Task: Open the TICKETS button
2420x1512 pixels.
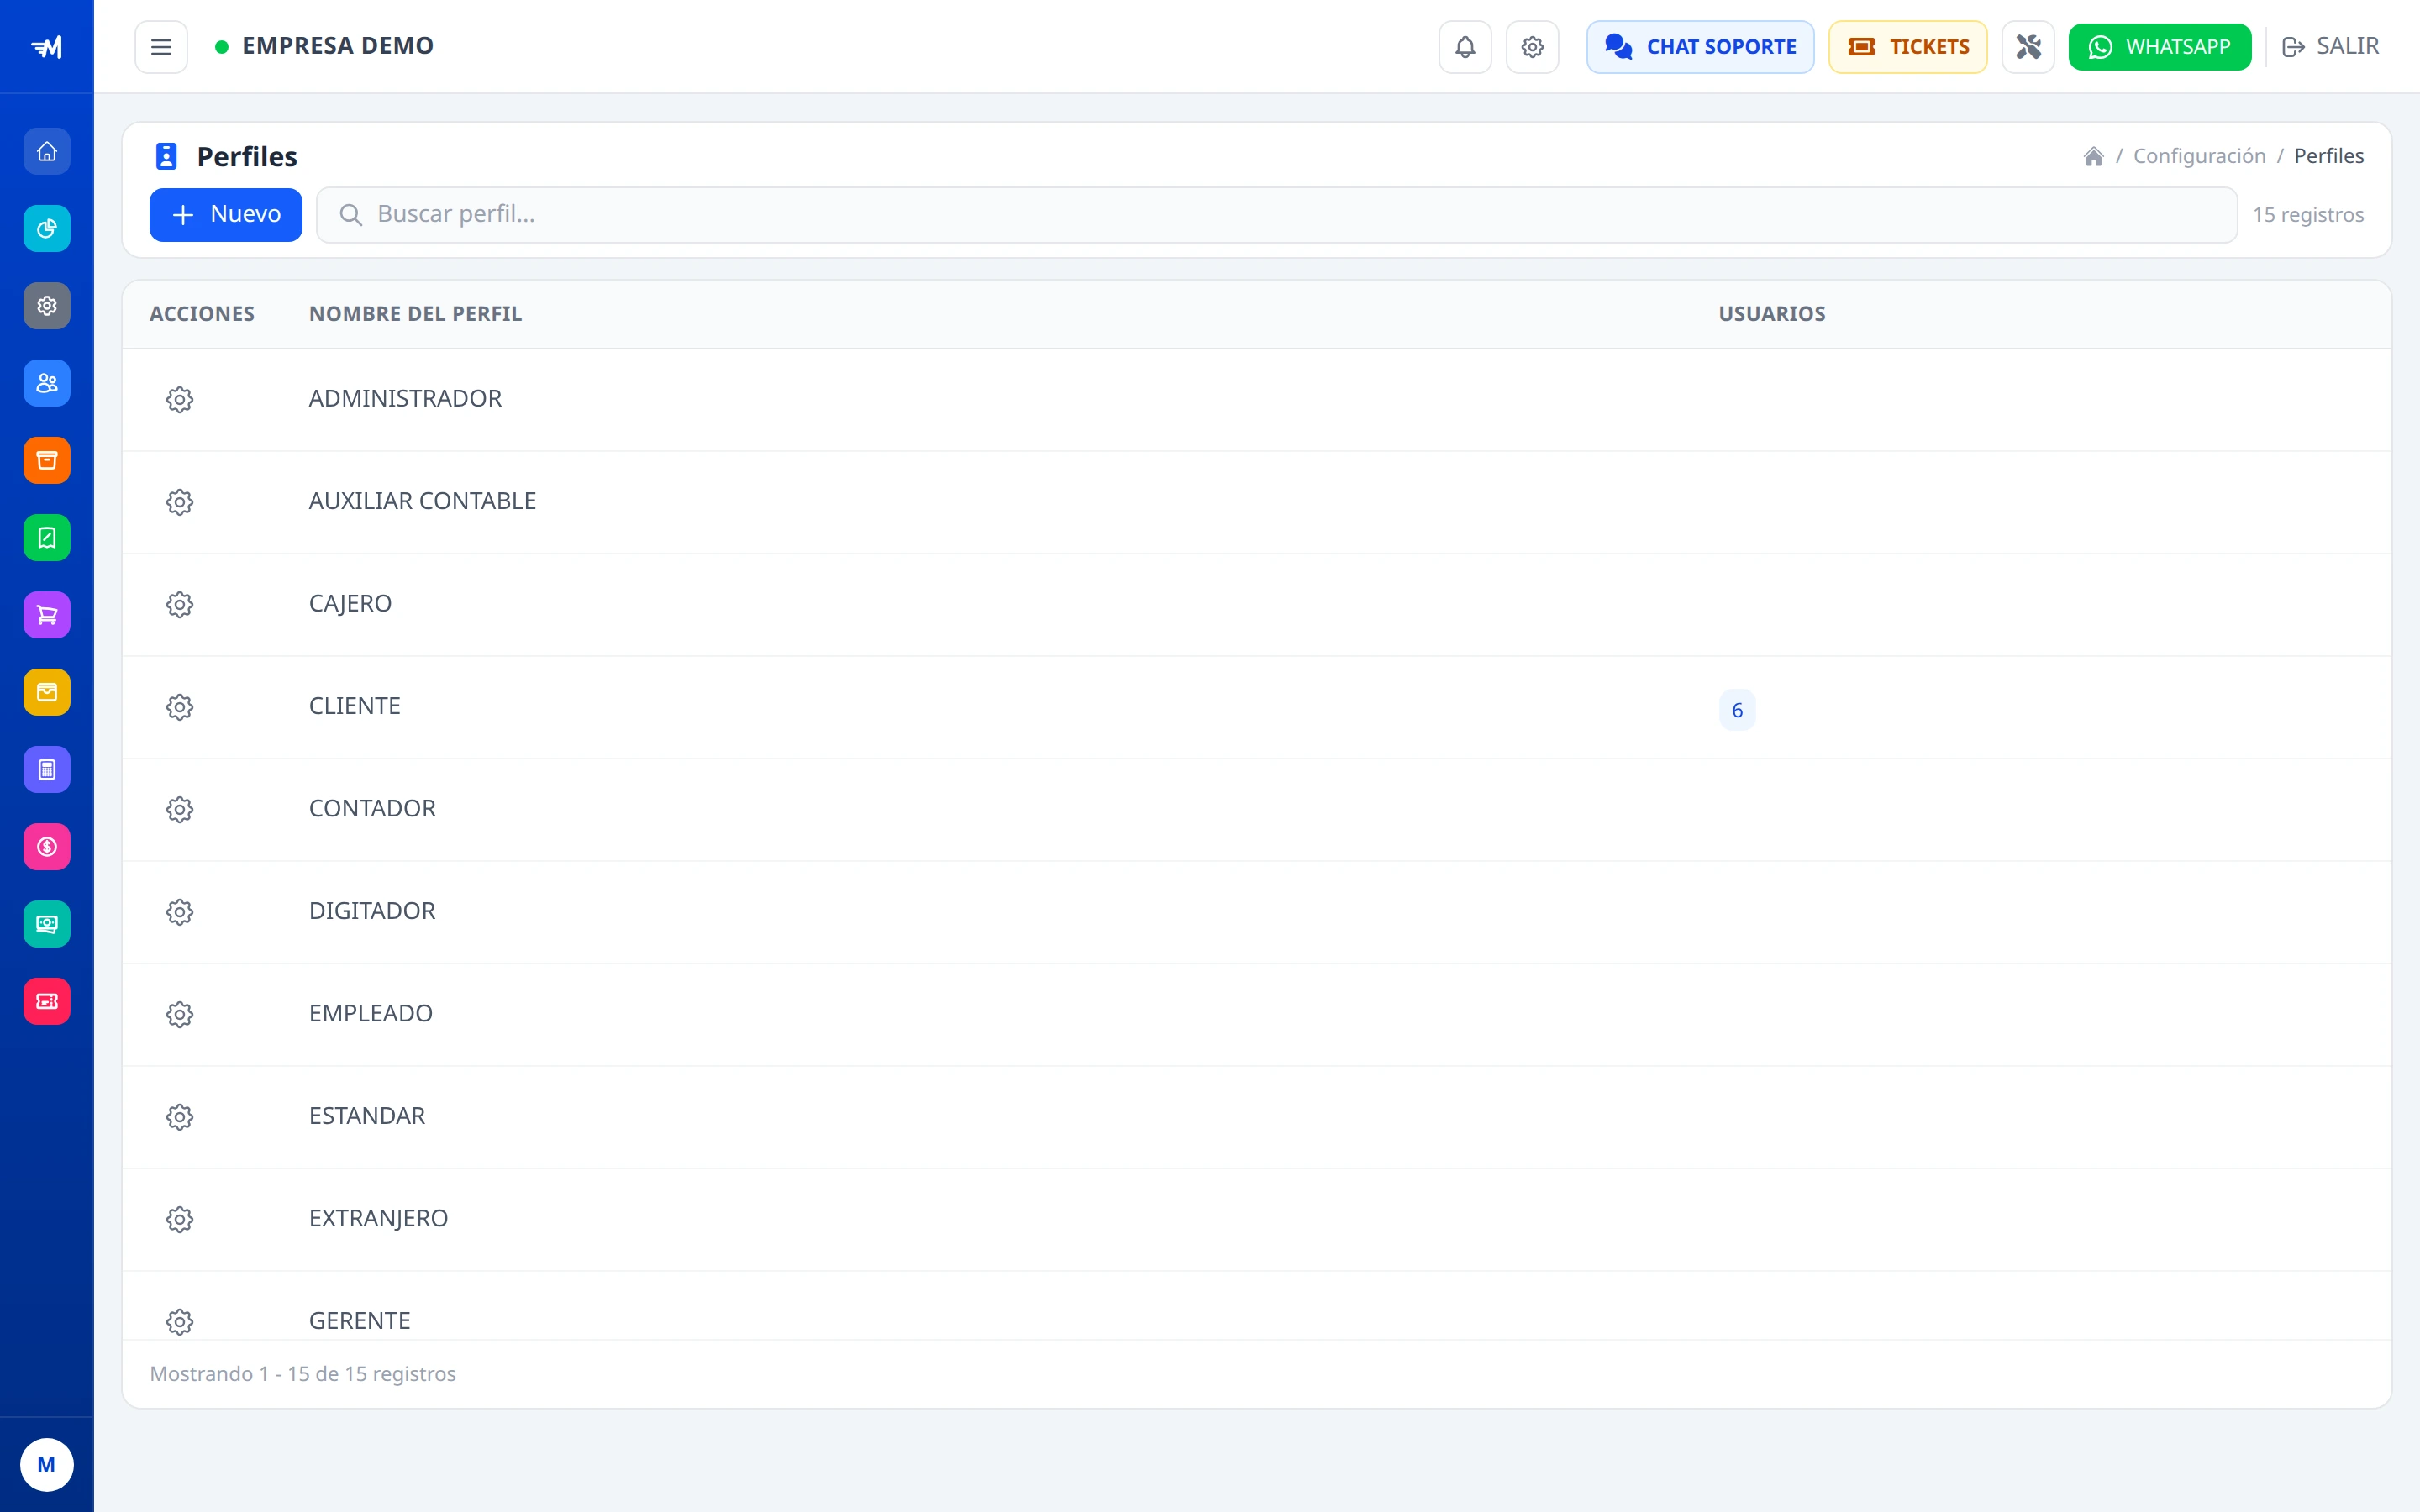Action: point(1908,47)
